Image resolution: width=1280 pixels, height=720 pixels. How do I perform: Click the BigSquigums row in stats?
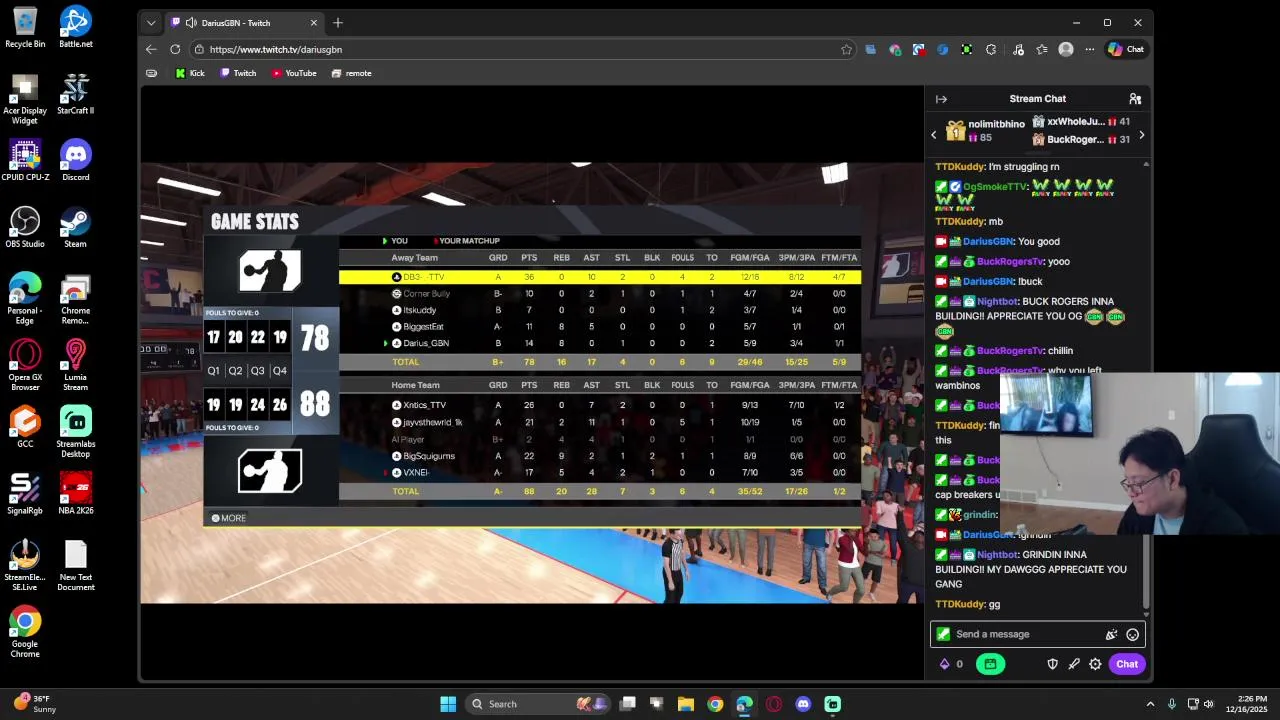point(599,456)
